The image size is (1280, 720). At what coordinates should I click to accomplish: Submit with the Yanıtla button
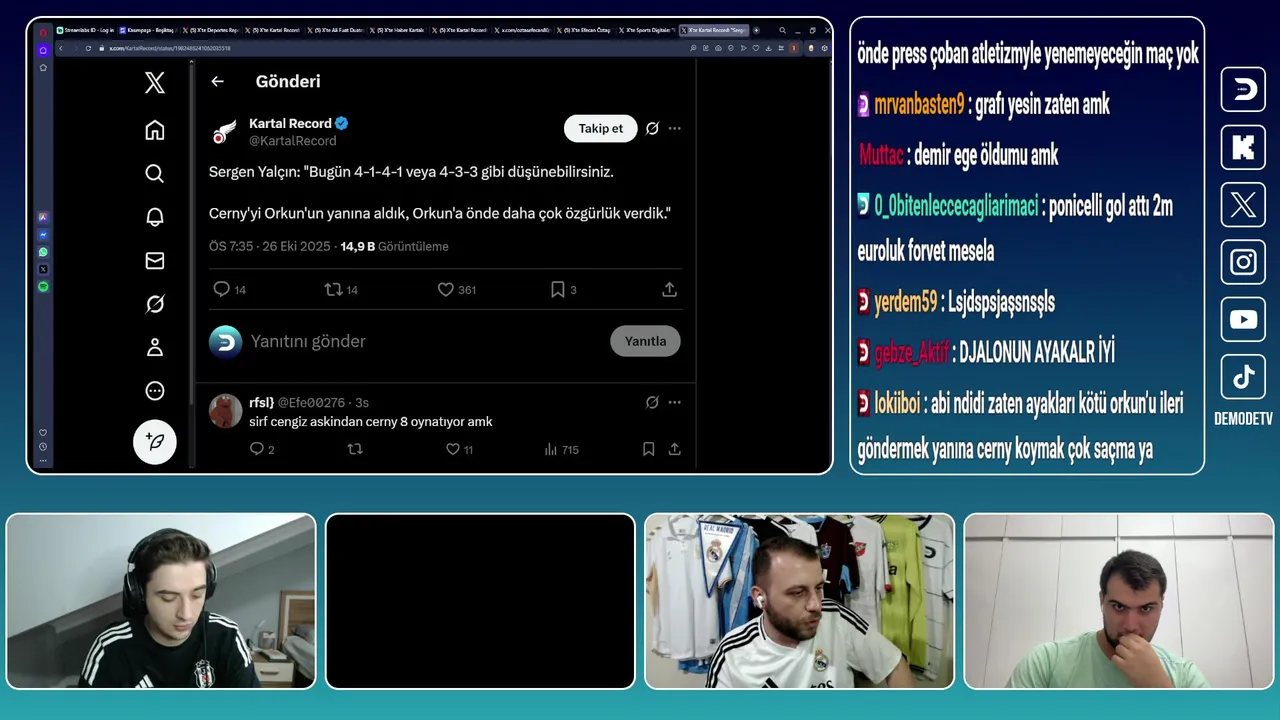645,341
